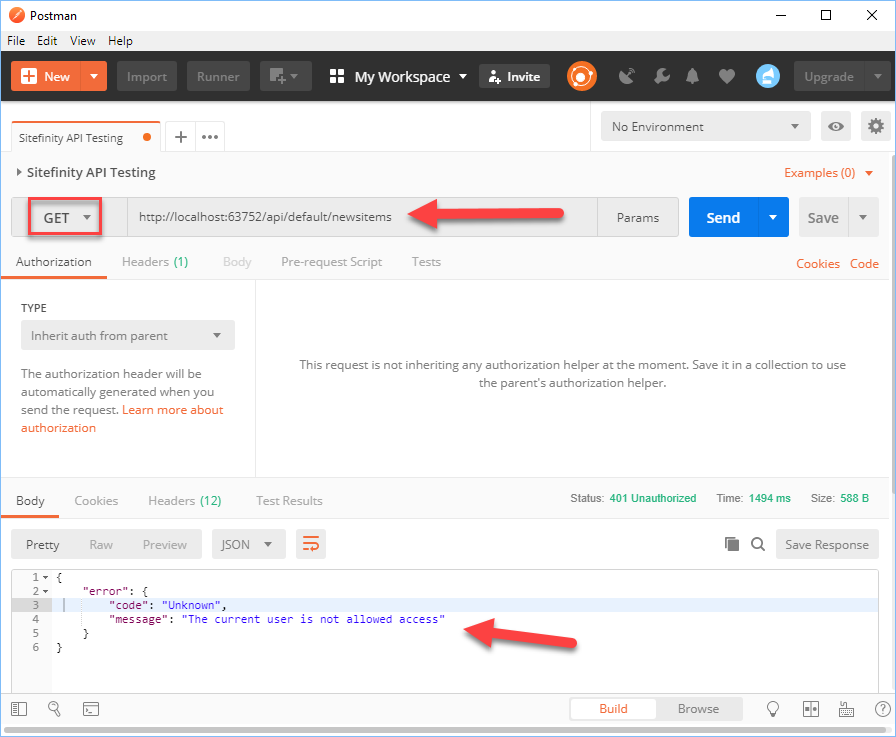
Task: Open the help question mark icon
Action: [882, 709]
